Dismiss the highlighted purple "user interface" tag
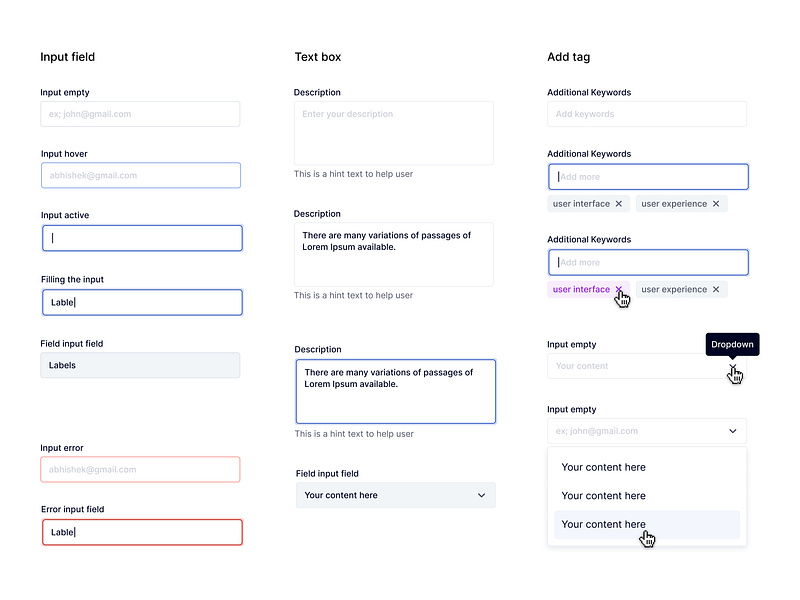This screenshot has height=600, width=800. coord(619,289)
